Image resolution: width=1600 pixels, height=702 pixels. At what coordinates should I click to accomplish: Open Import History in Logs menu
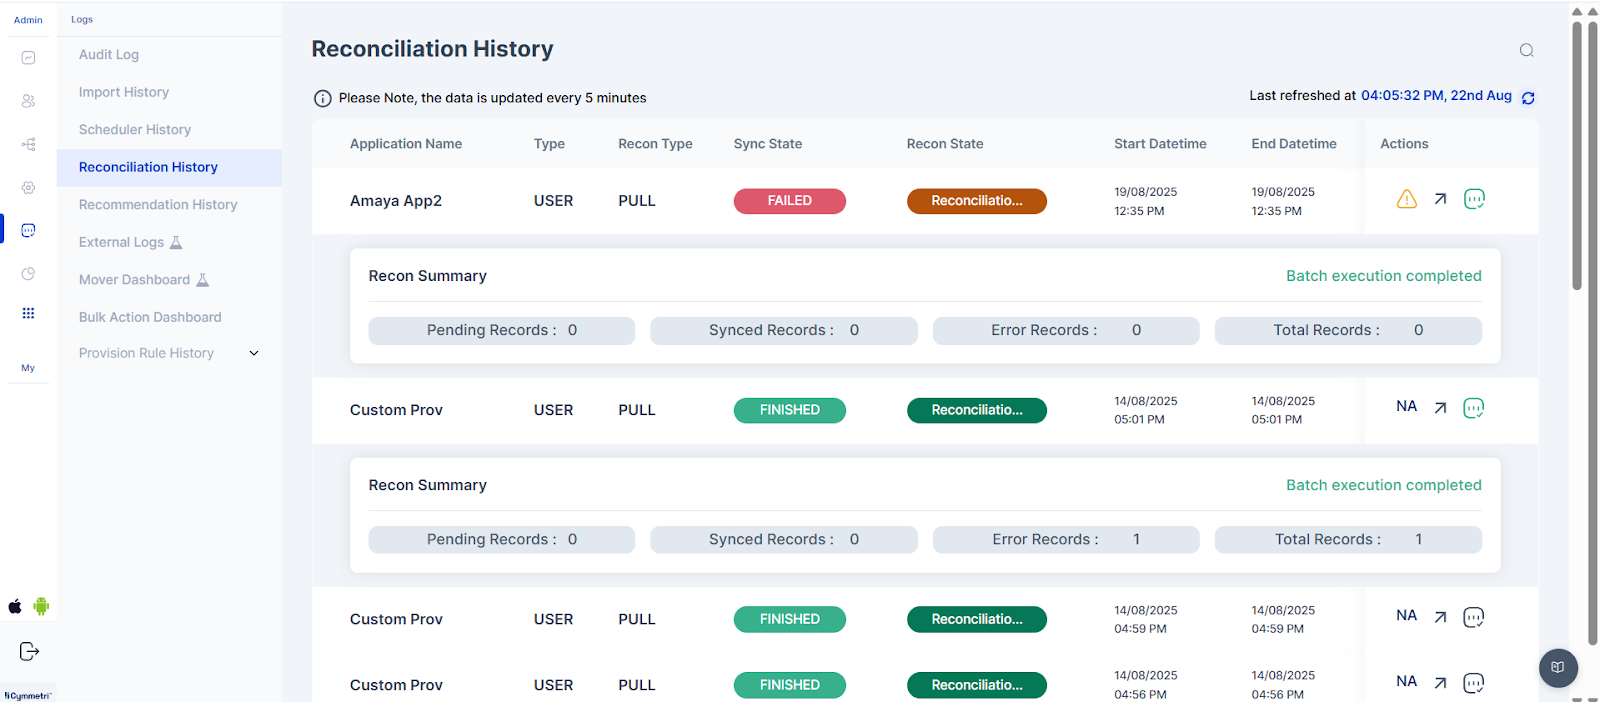124,92
